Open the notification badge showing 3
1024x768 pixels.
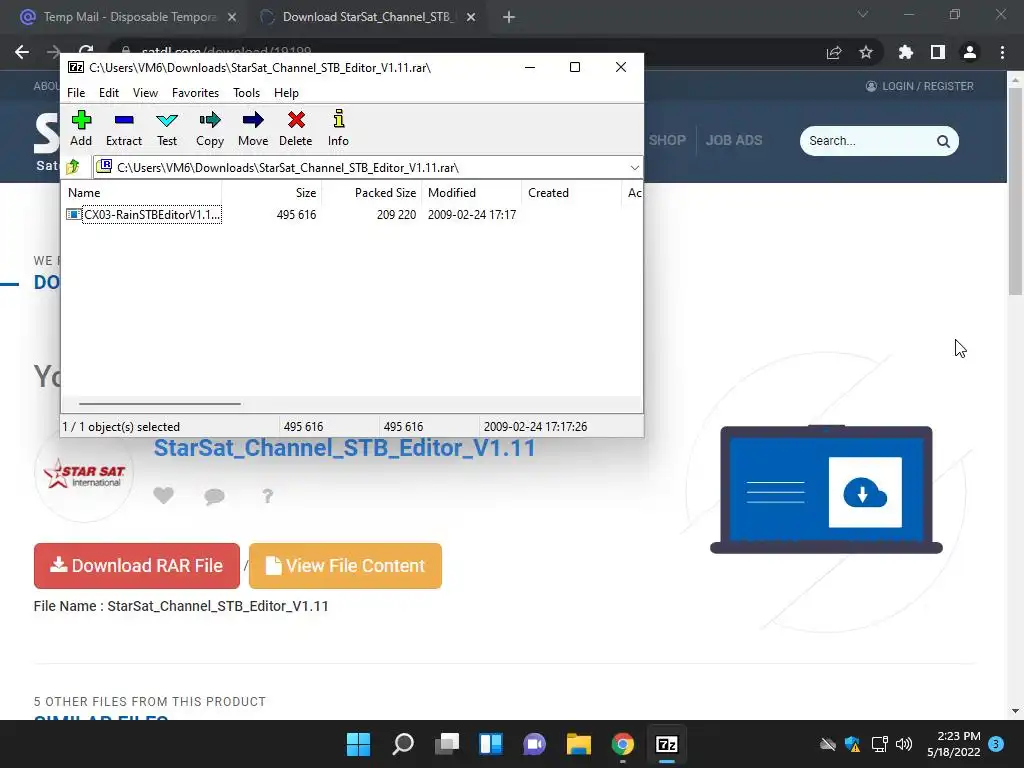996,744
